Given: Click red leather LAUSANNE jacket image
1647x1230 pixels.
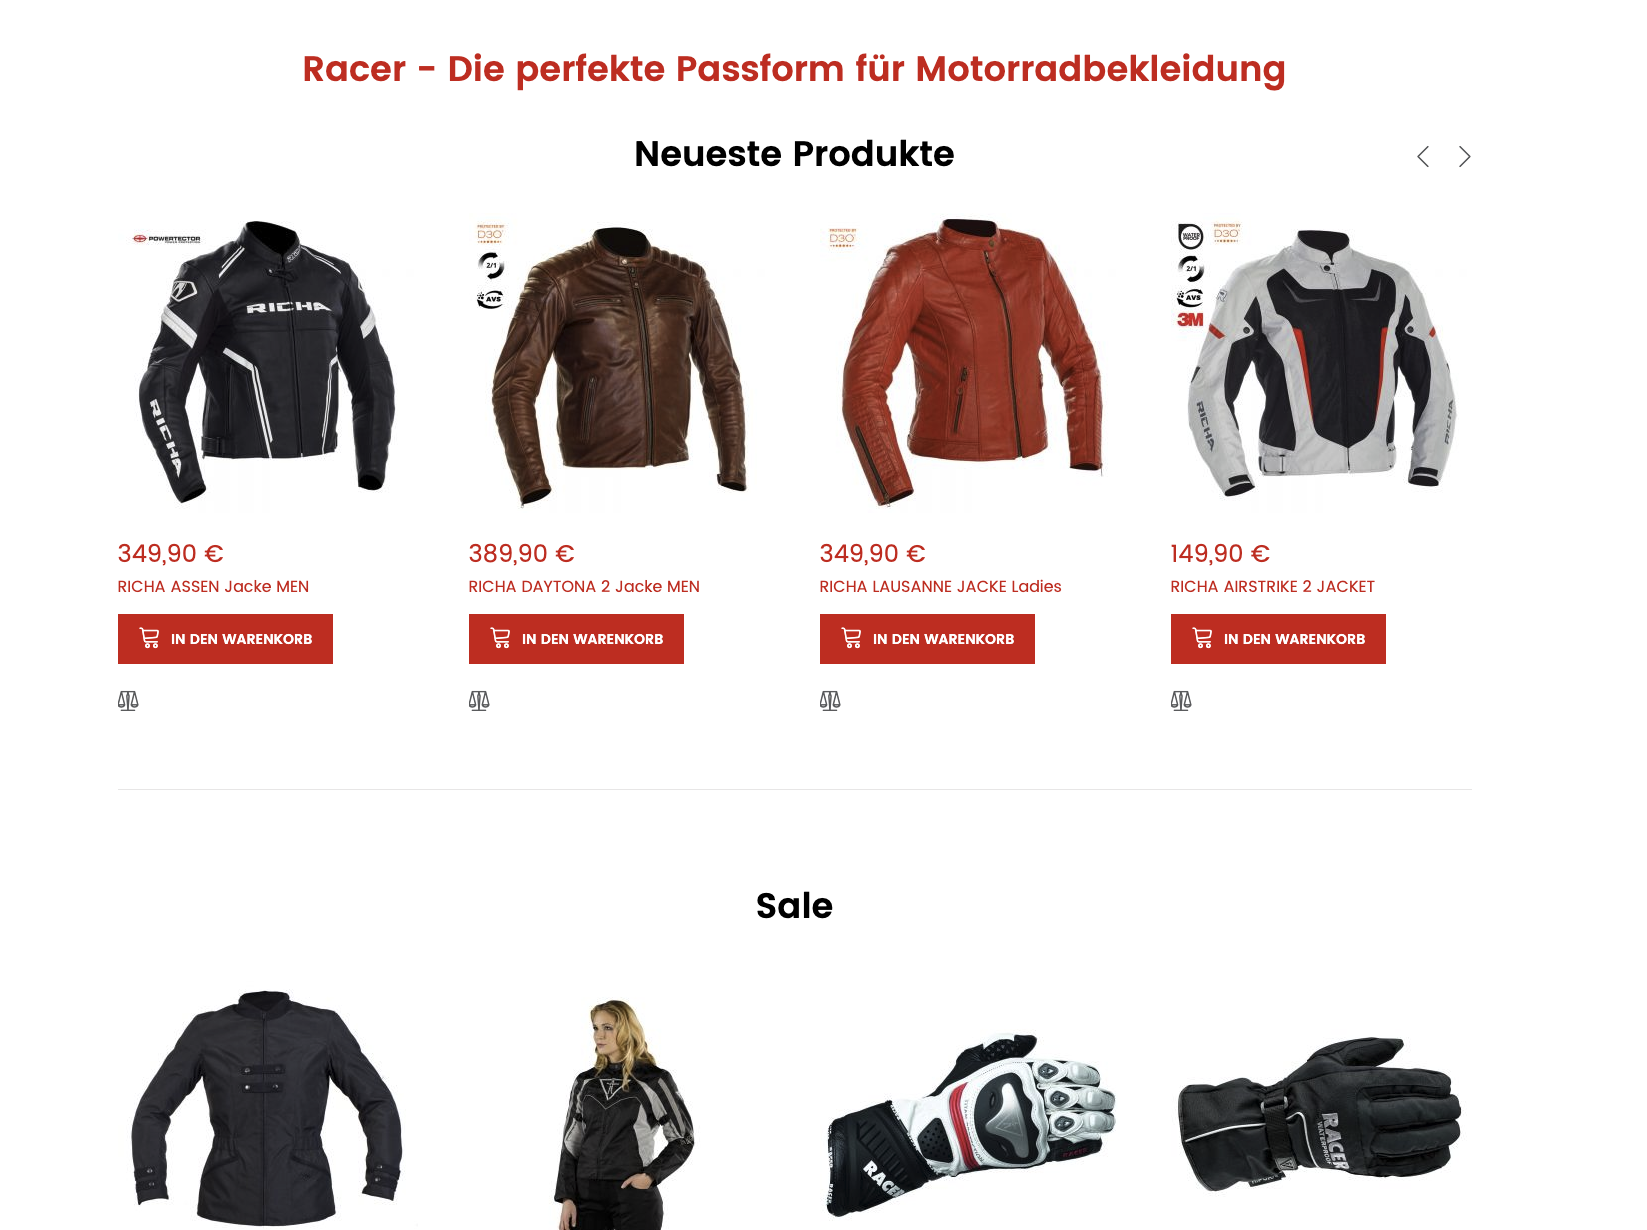Looking at the screenshot, I should (x=970, y=362).
